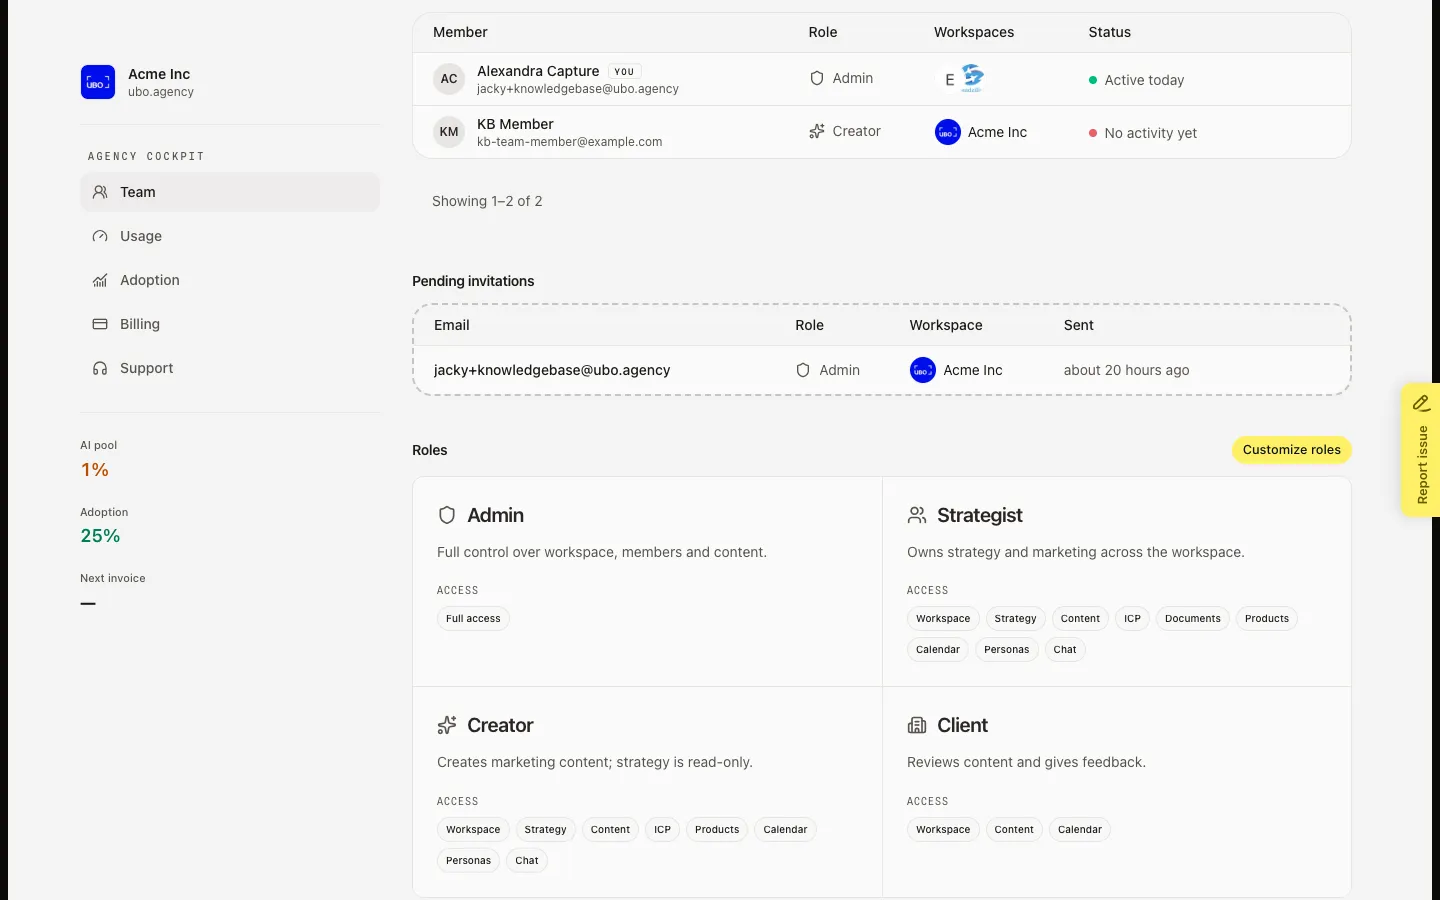The width and height of the screenshot is (1440, 900).
Task: Click the Chat tag under Creator role
Action: tap(527, 861)
